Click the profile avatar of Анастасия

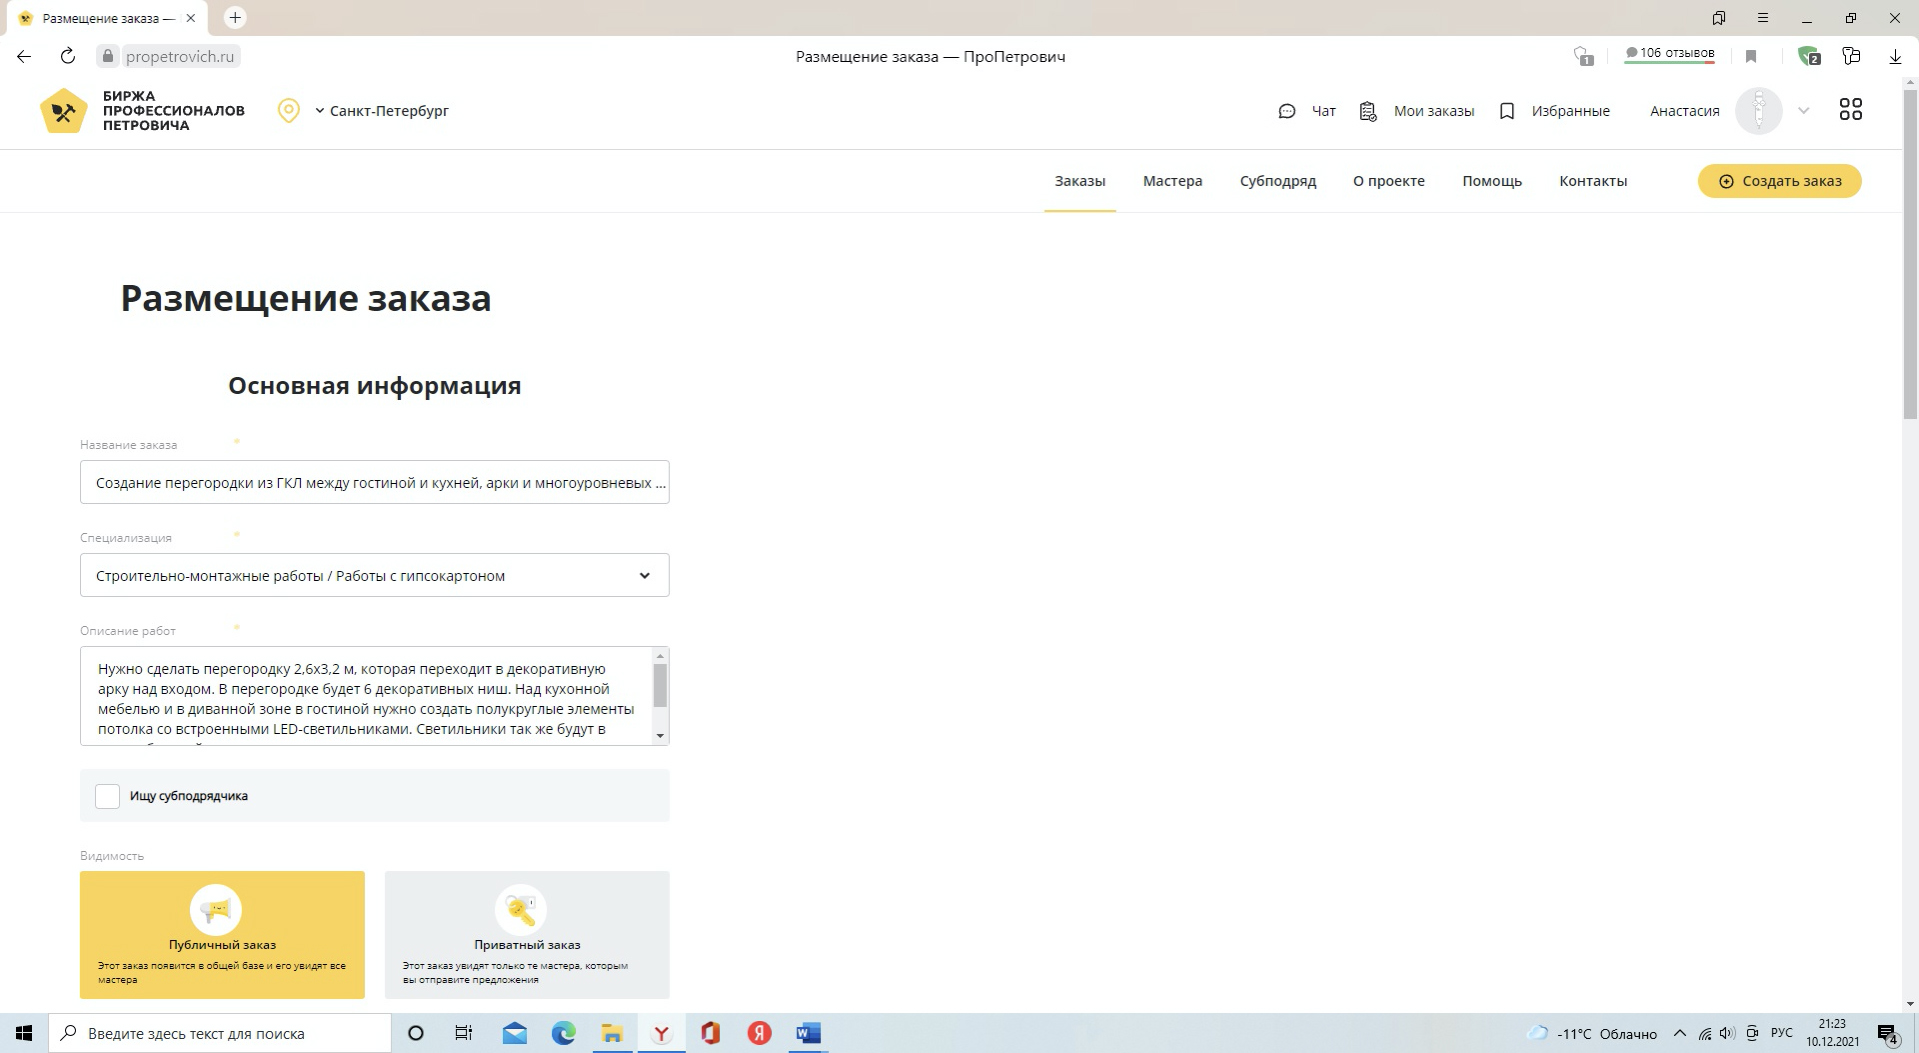1758,111
